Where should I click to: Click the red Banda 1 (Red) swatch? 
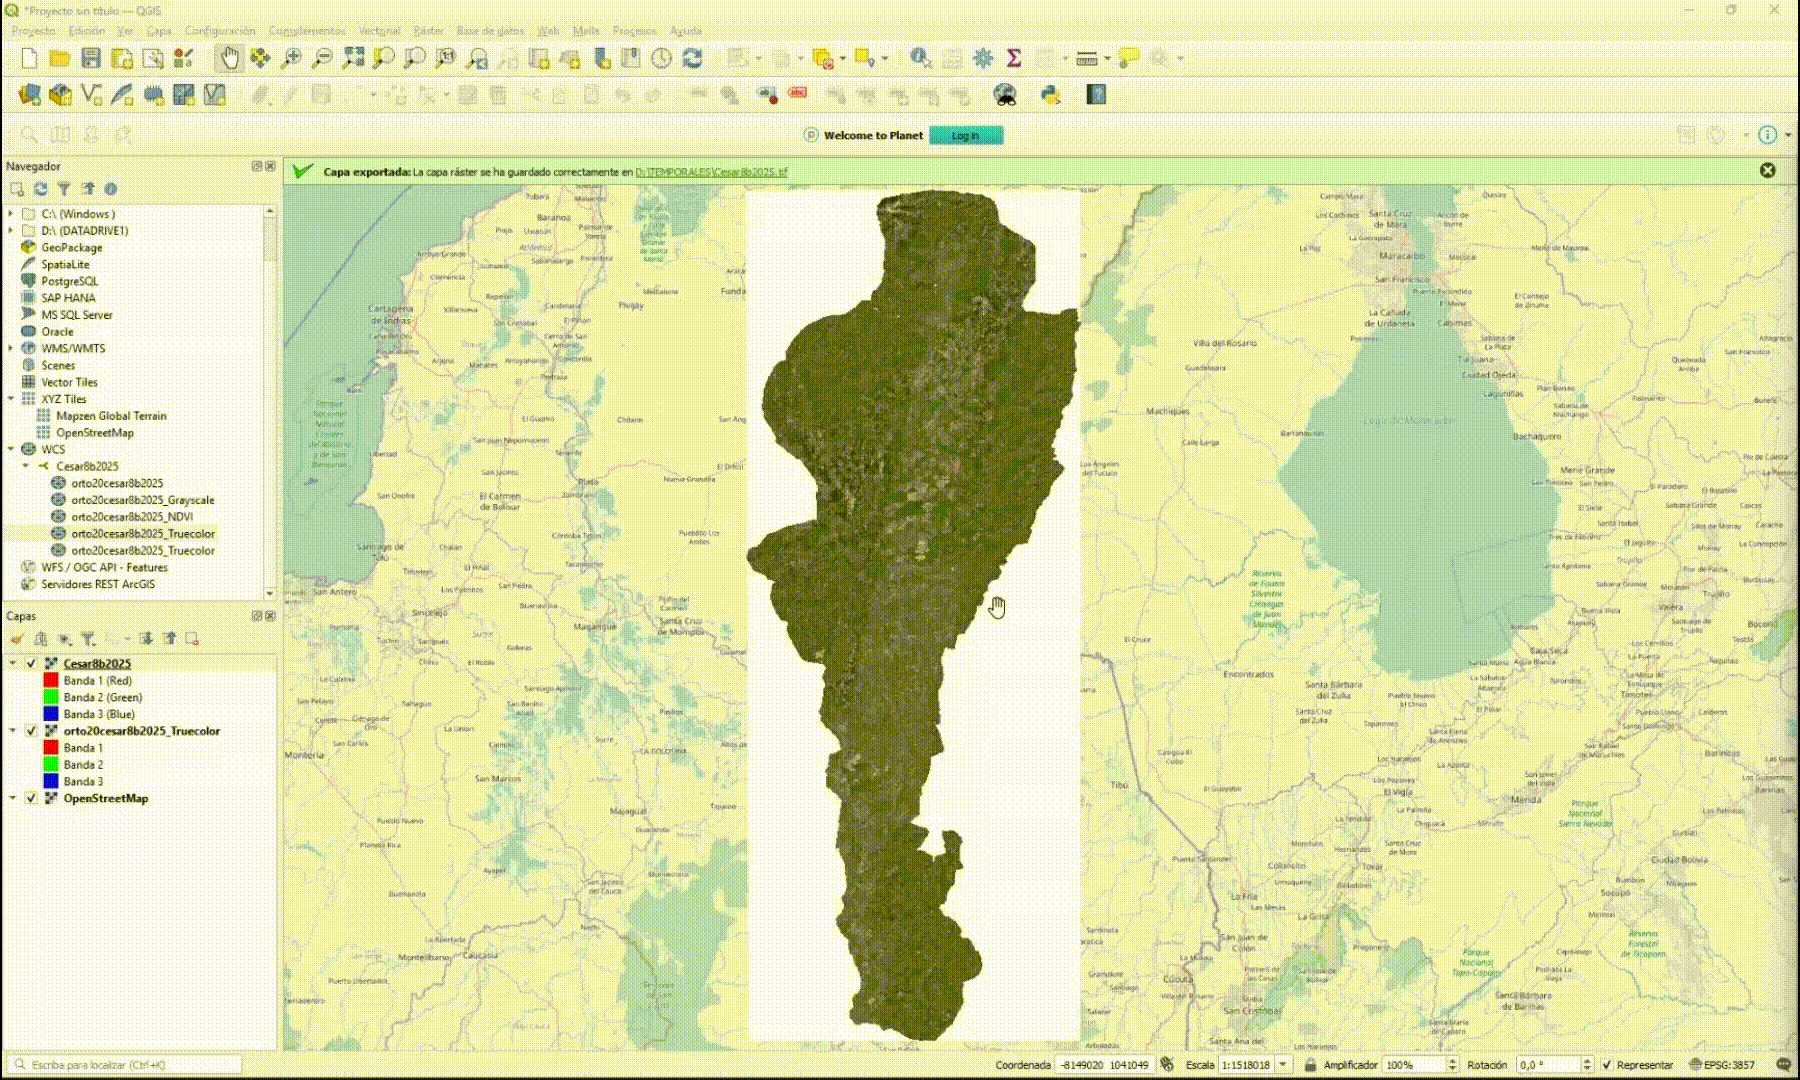51,681
